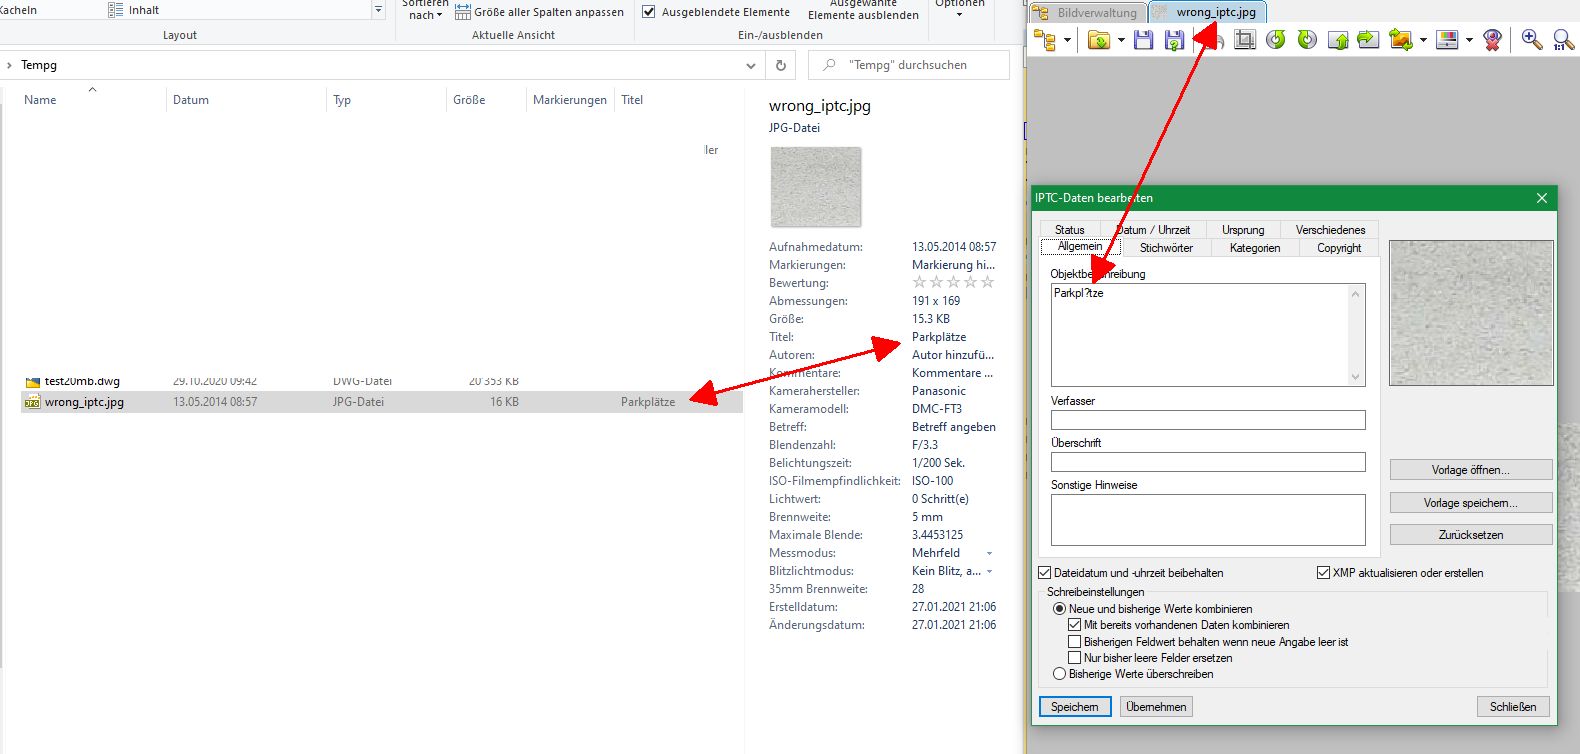The image size is (1580, 754).
Task: Sort files by the Datum column header
Action: point(191,100)
